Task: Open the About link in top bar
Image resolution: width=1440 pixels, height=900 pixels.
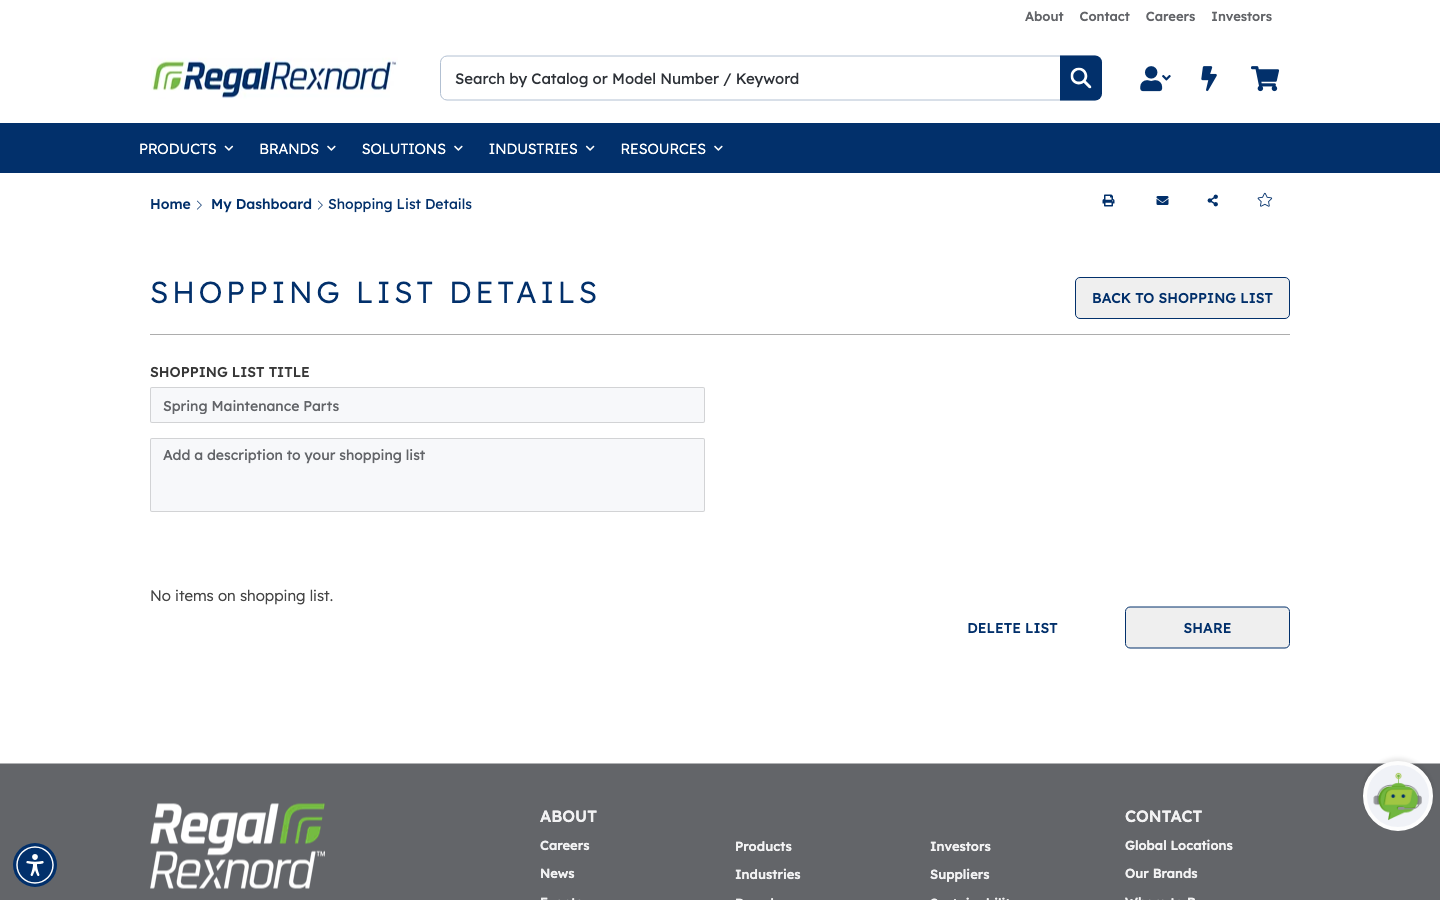Action: point(1044,17)
